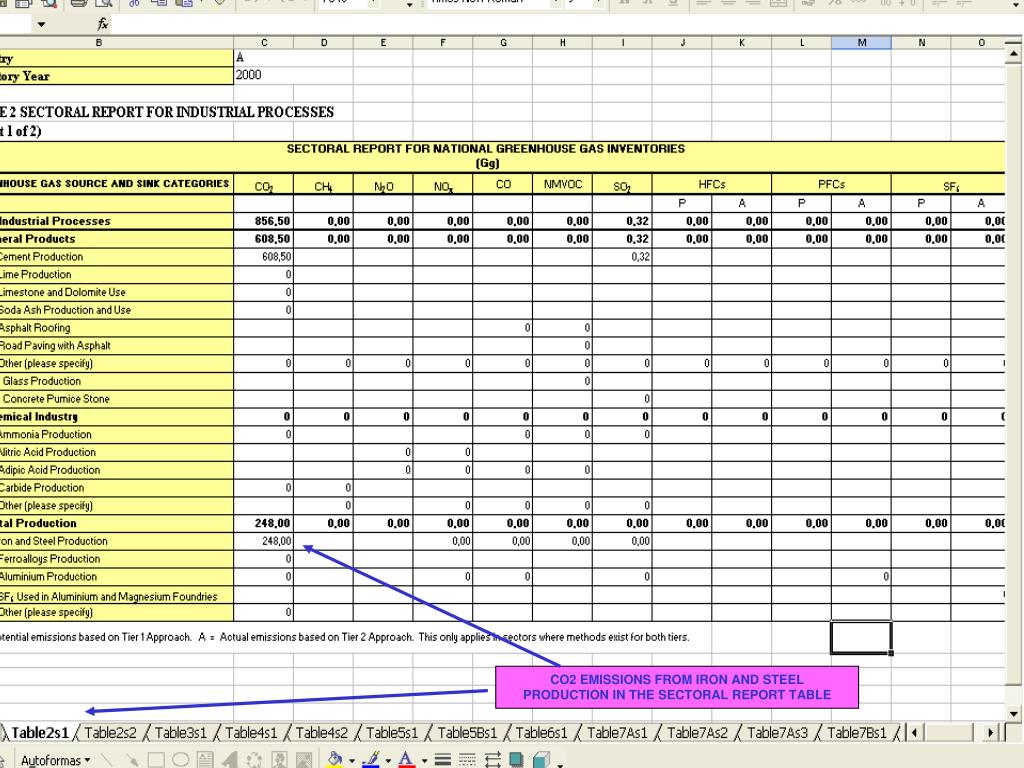Viewport: 1024px width, 768px height.
Task: Open the Autoformas menu
Action: 55,760
